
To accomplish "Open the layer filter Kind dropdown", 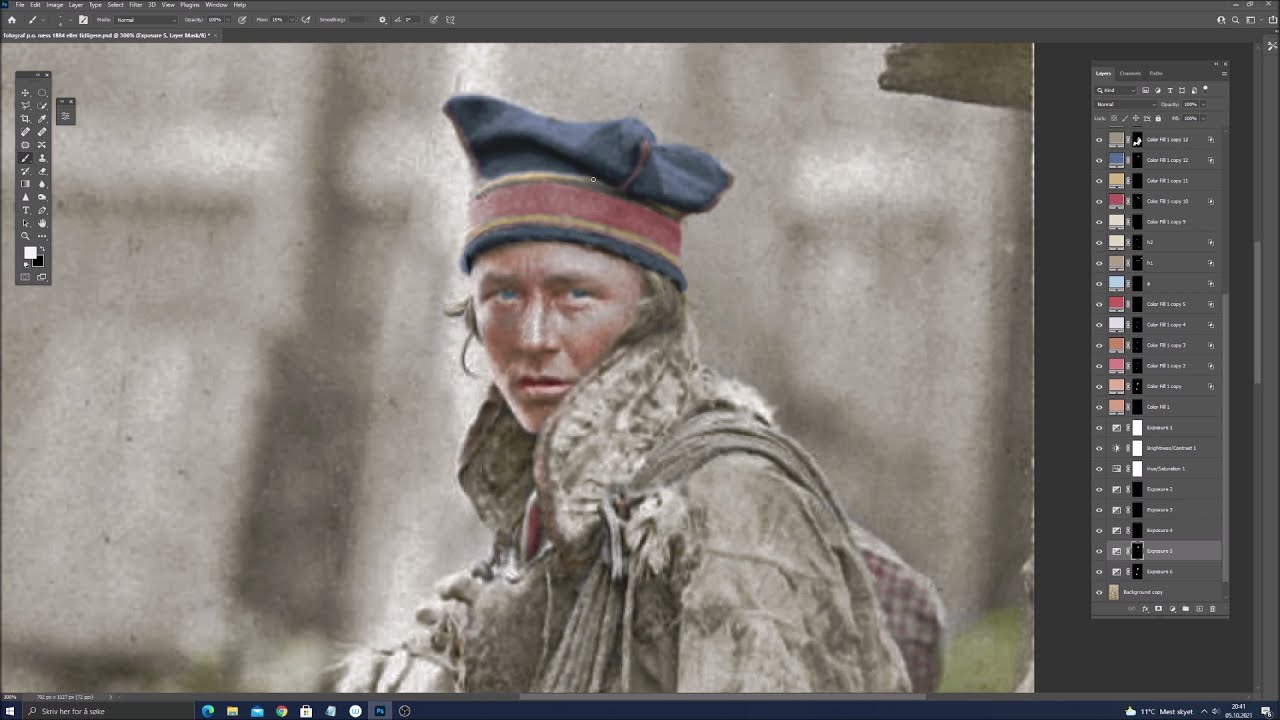I will tap(1115, 90).
